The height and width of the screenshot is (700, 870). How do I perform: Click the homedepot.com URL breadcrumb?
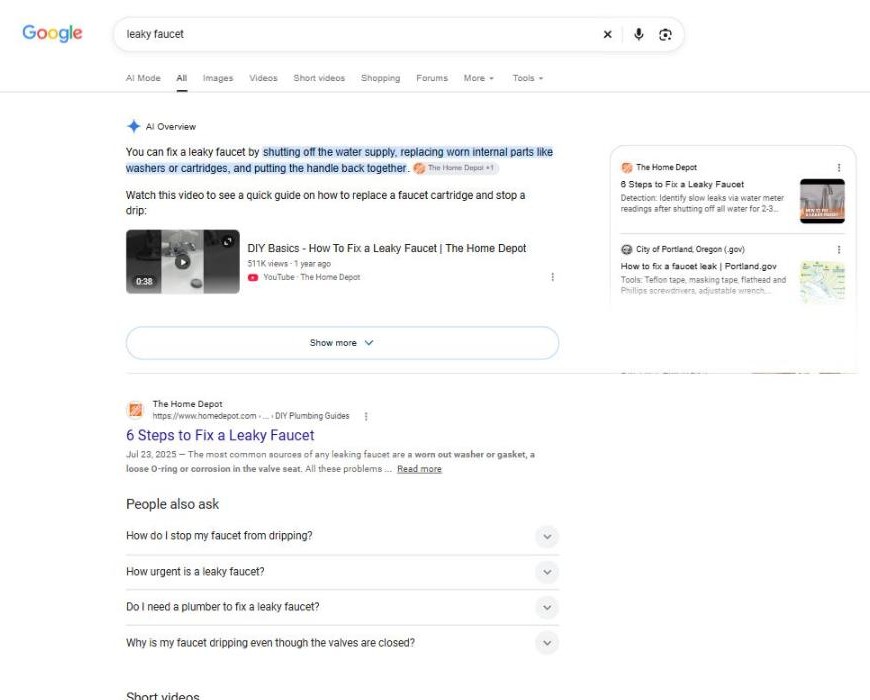(251, 416)
